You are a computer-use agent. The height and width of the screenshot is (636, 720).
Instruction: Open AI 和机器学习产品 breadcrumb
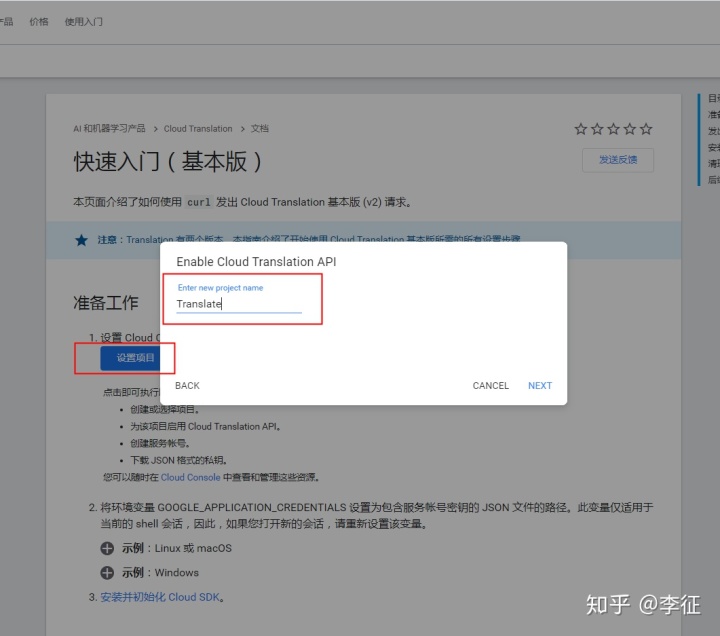[109, 129]
